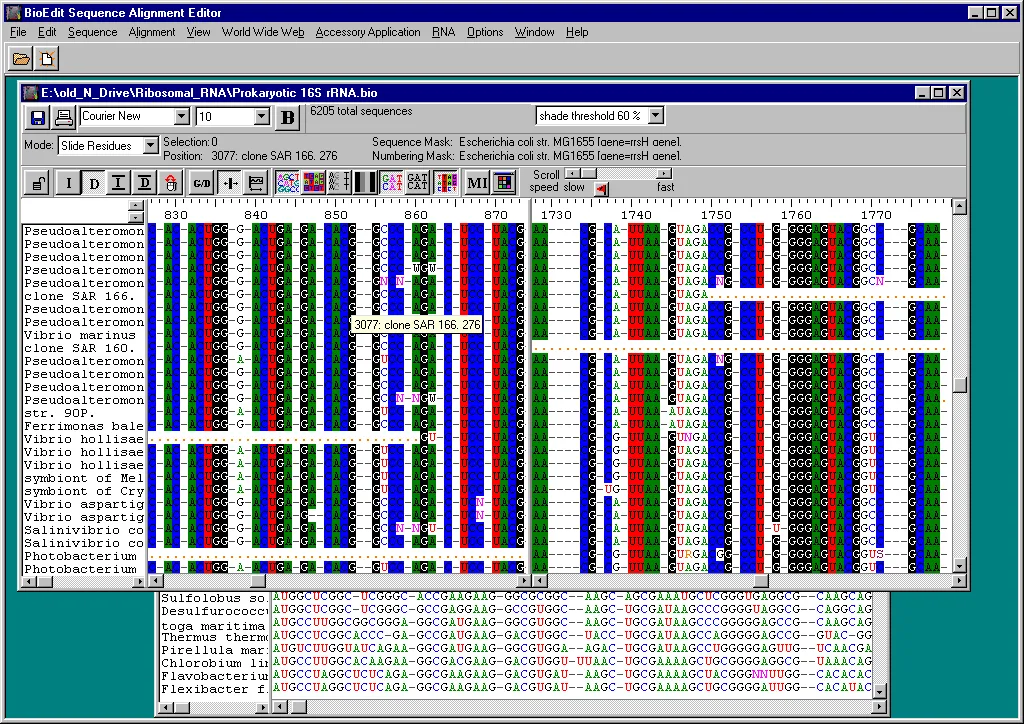
Task: Click the MI mutual information icon
Action: click(x=478, y=183)
